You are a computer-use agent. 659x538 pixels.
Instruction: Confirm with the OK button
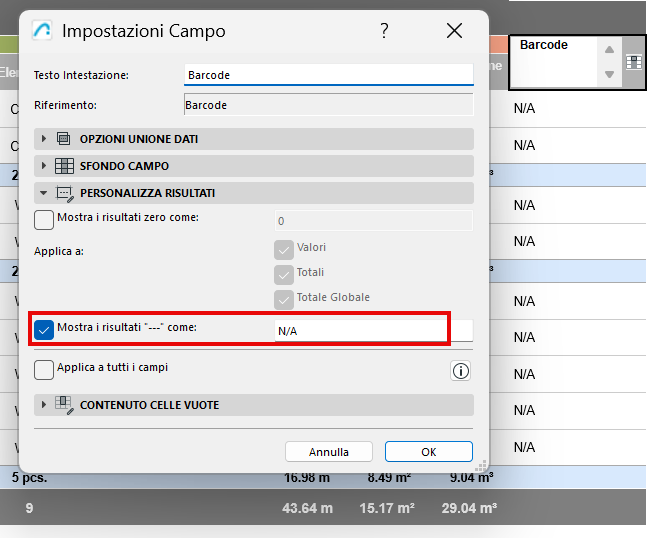(x=428, y=452)
